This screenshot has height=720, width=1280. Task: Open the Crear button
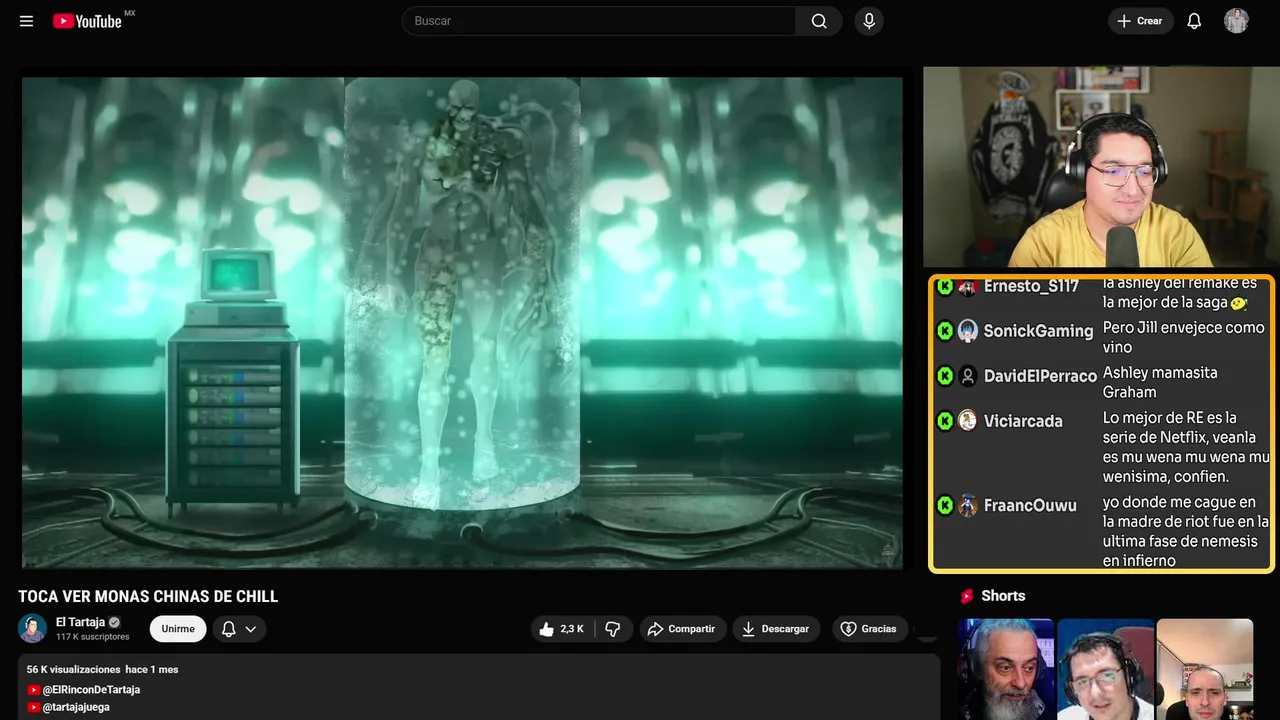pyautogui.click(x=1140, y=21)
